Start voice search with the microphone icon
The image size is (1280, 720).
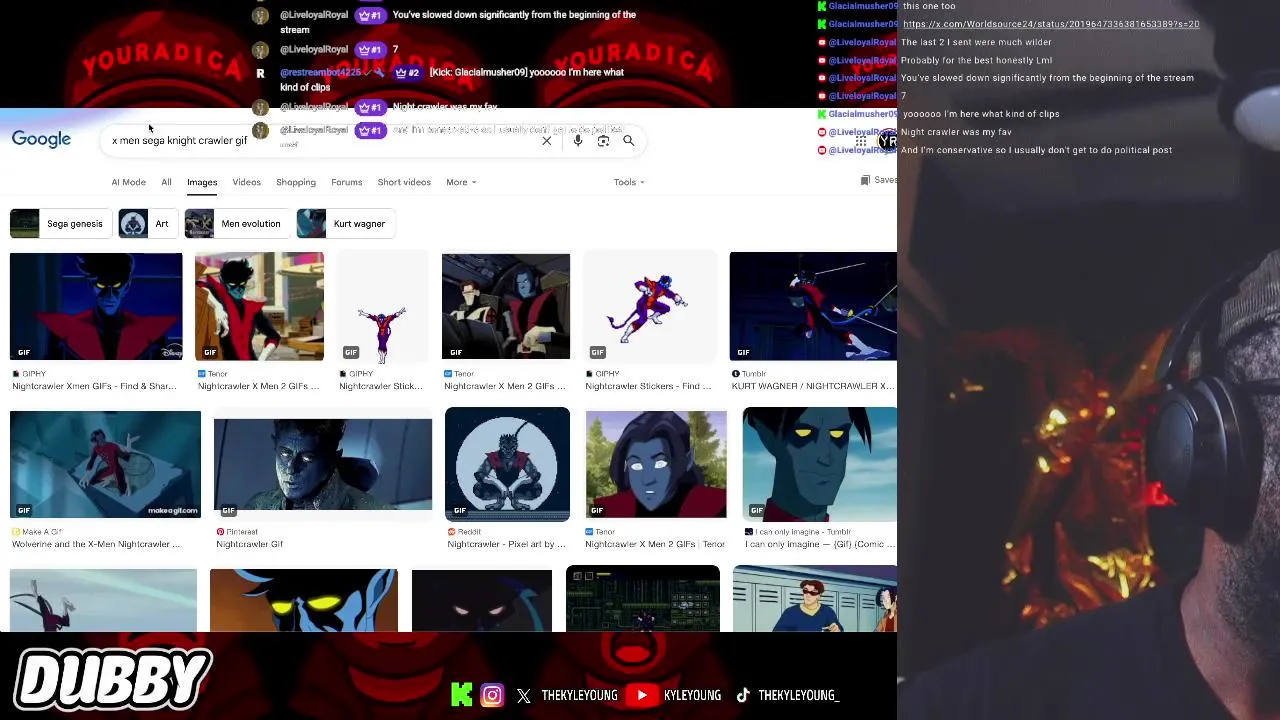(578, 141)
